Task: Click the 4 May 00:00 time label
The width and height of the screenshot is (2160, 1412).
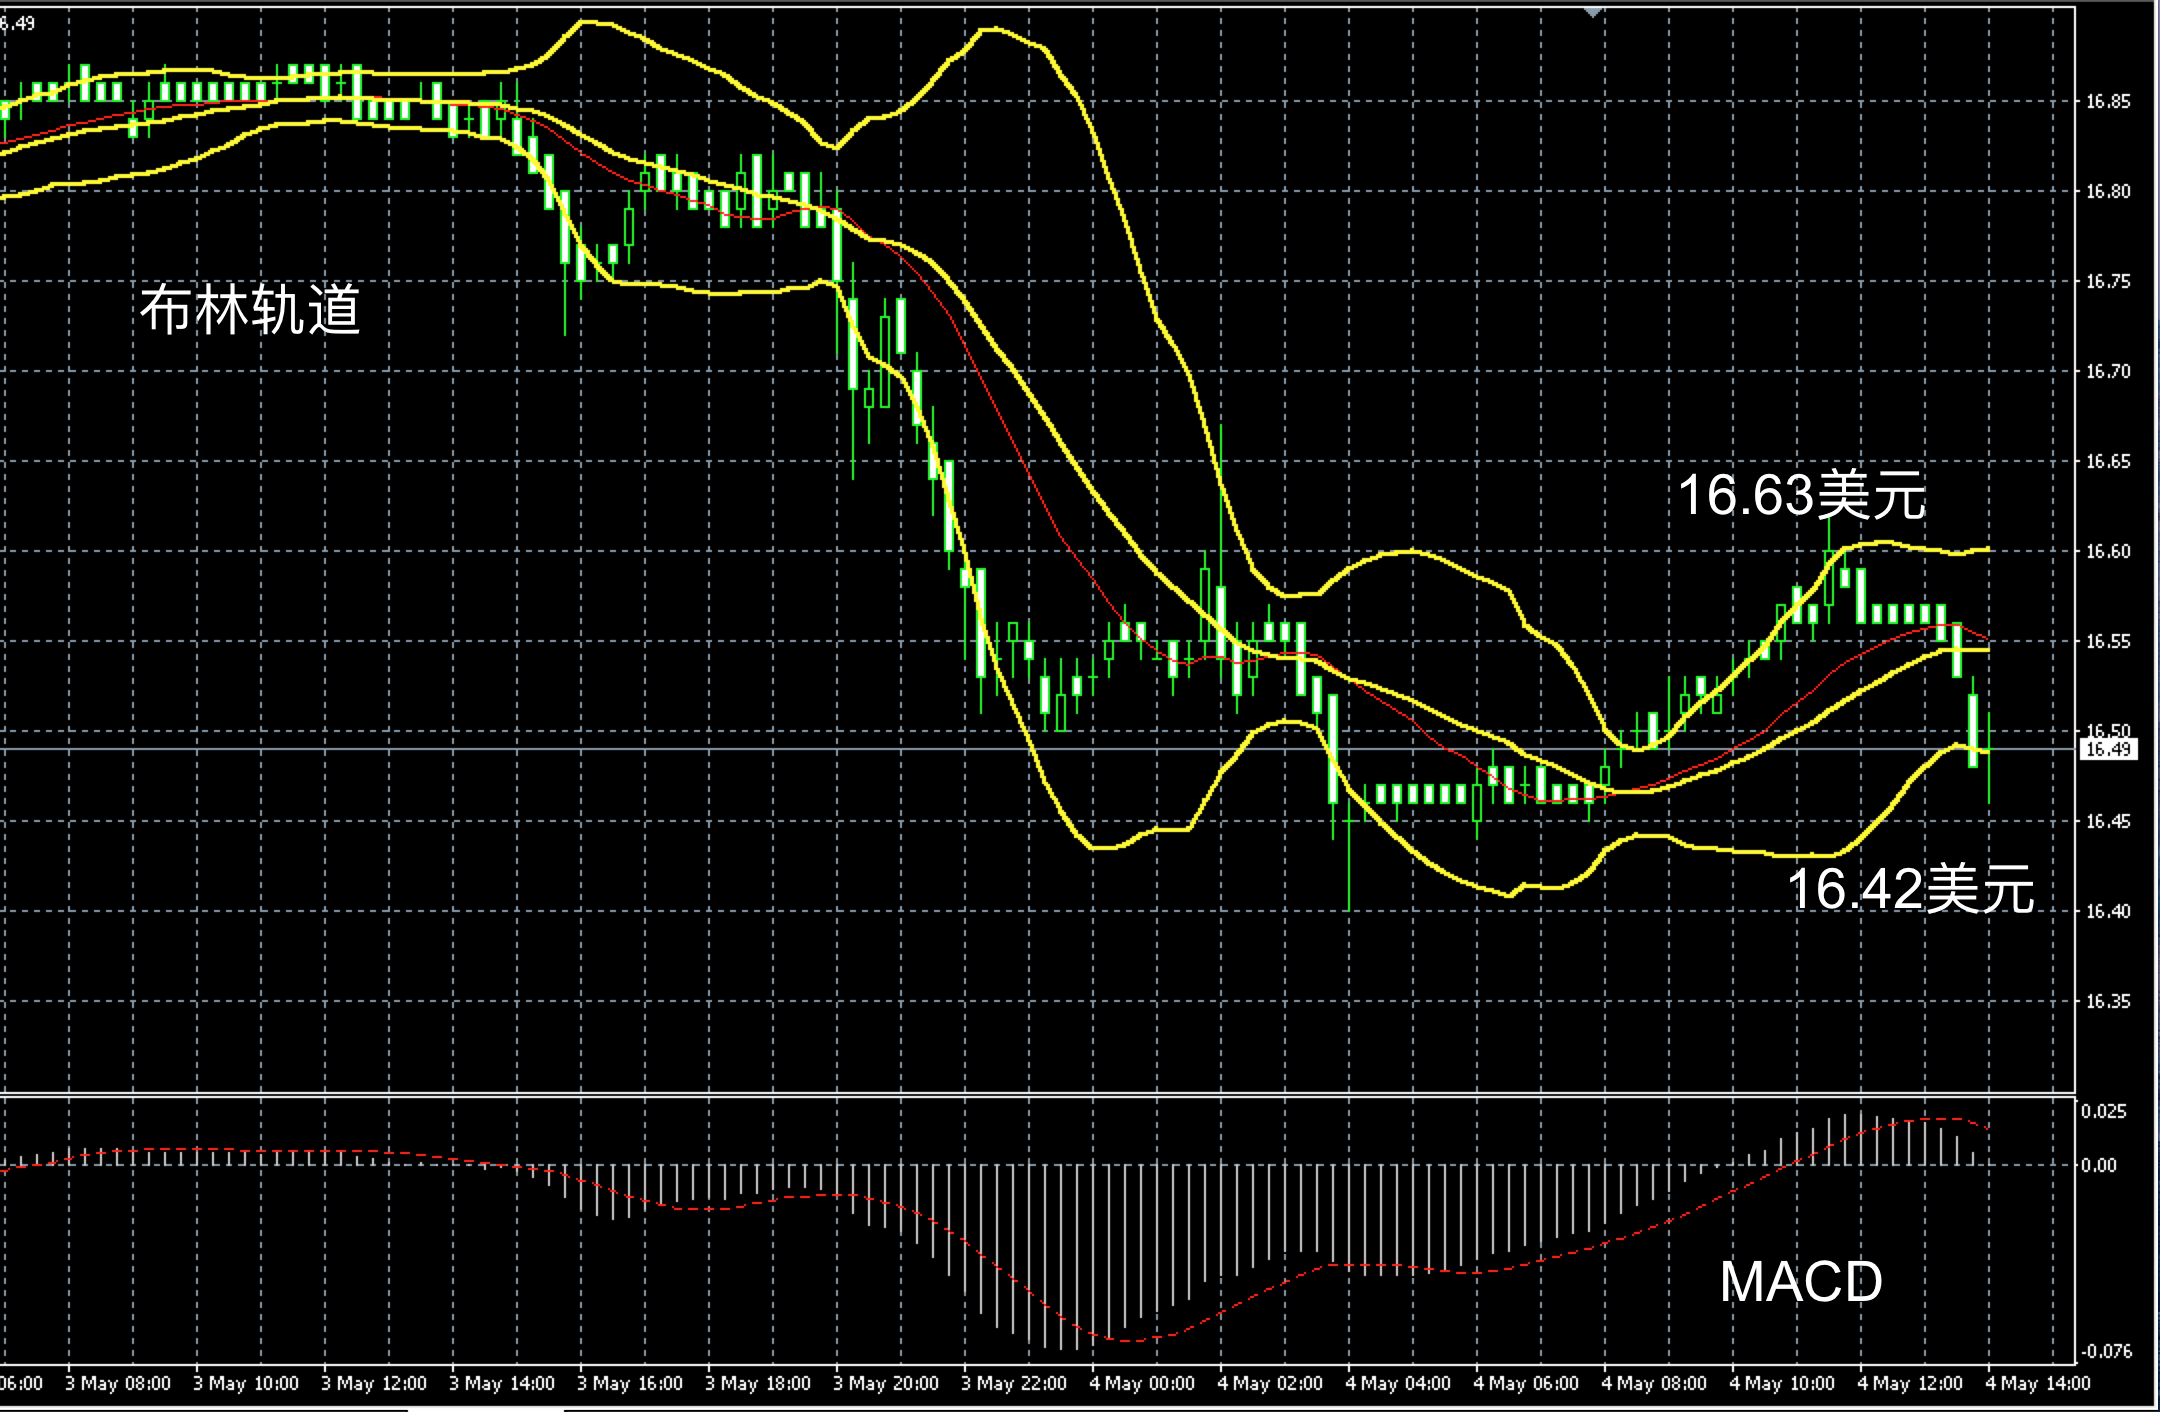Action: tap(1142, 1383)
